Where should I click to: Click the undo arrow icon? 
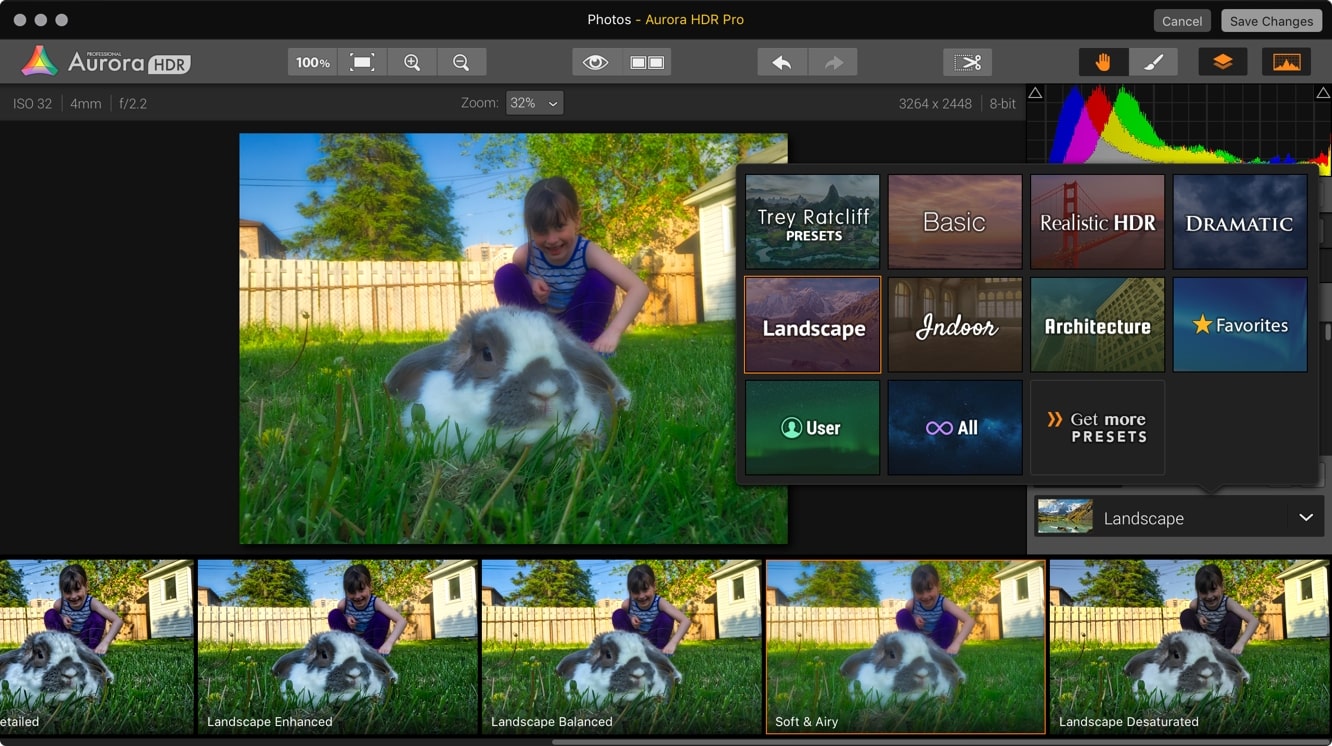[782, 62]
